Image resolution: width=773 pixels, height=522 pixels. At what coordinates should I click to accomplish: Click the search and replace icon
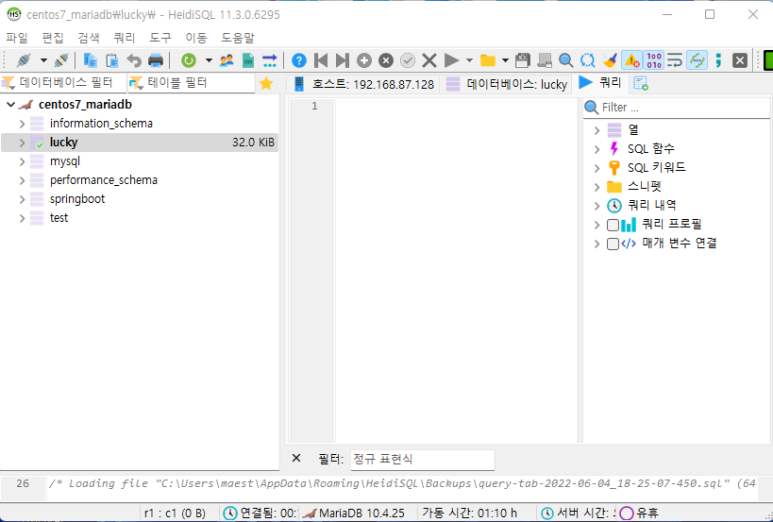pyautogui.click(x=588, y=61)
